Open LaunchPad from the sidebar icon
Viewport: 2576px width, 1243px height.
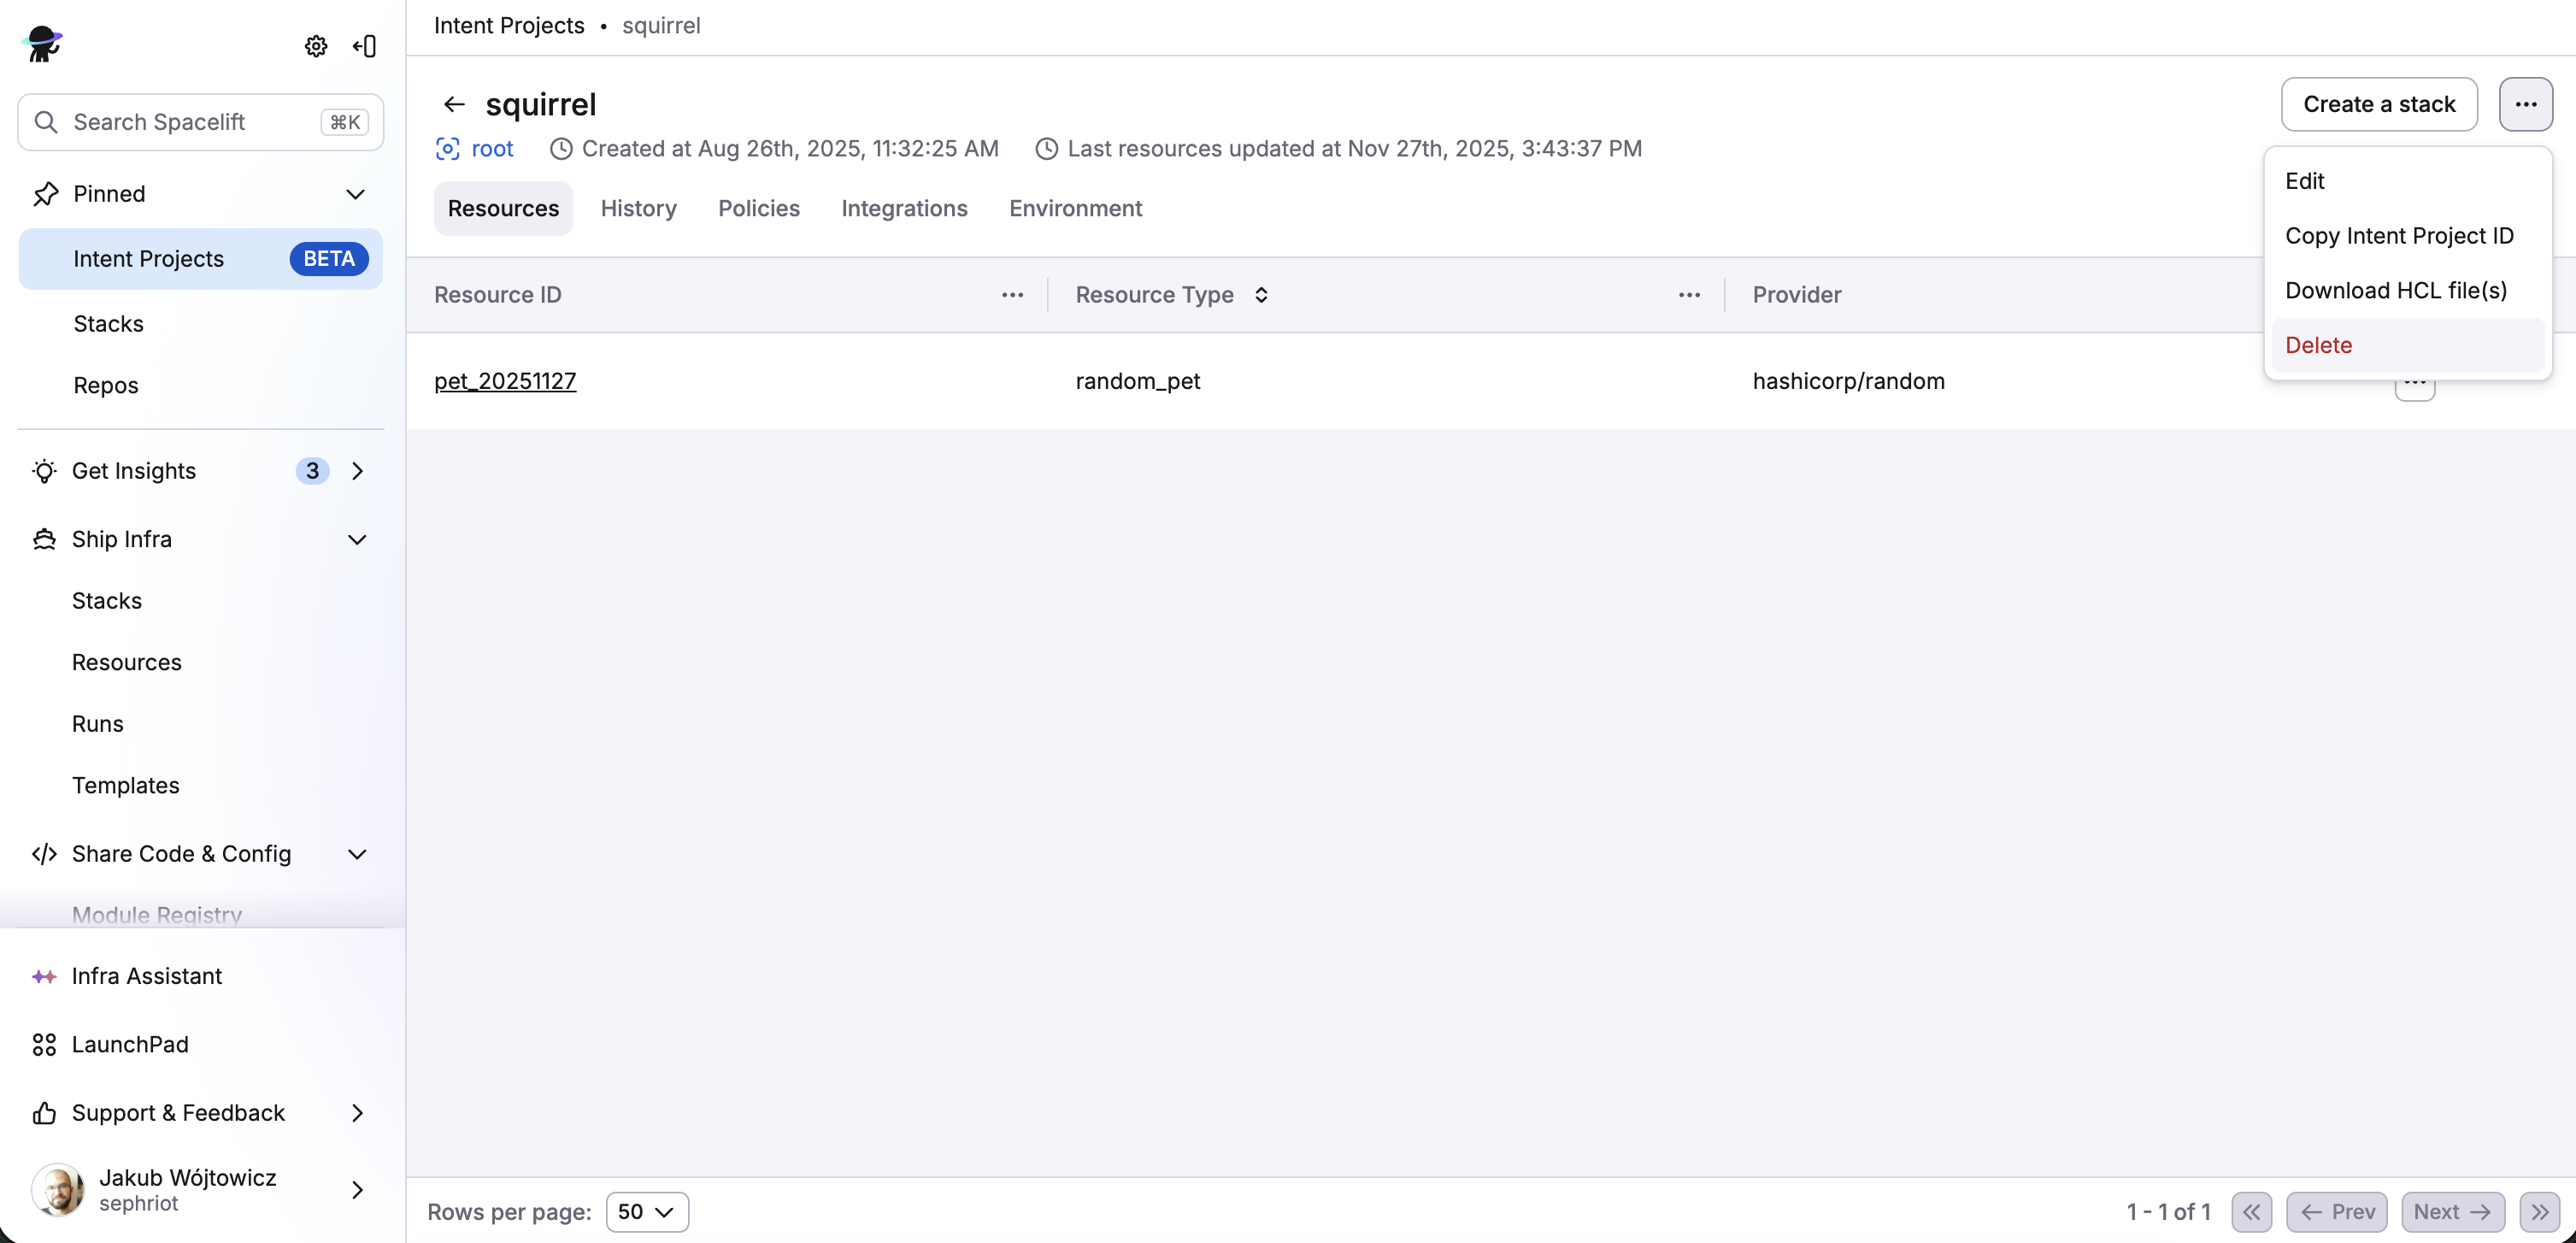[x=43, y=1043]
